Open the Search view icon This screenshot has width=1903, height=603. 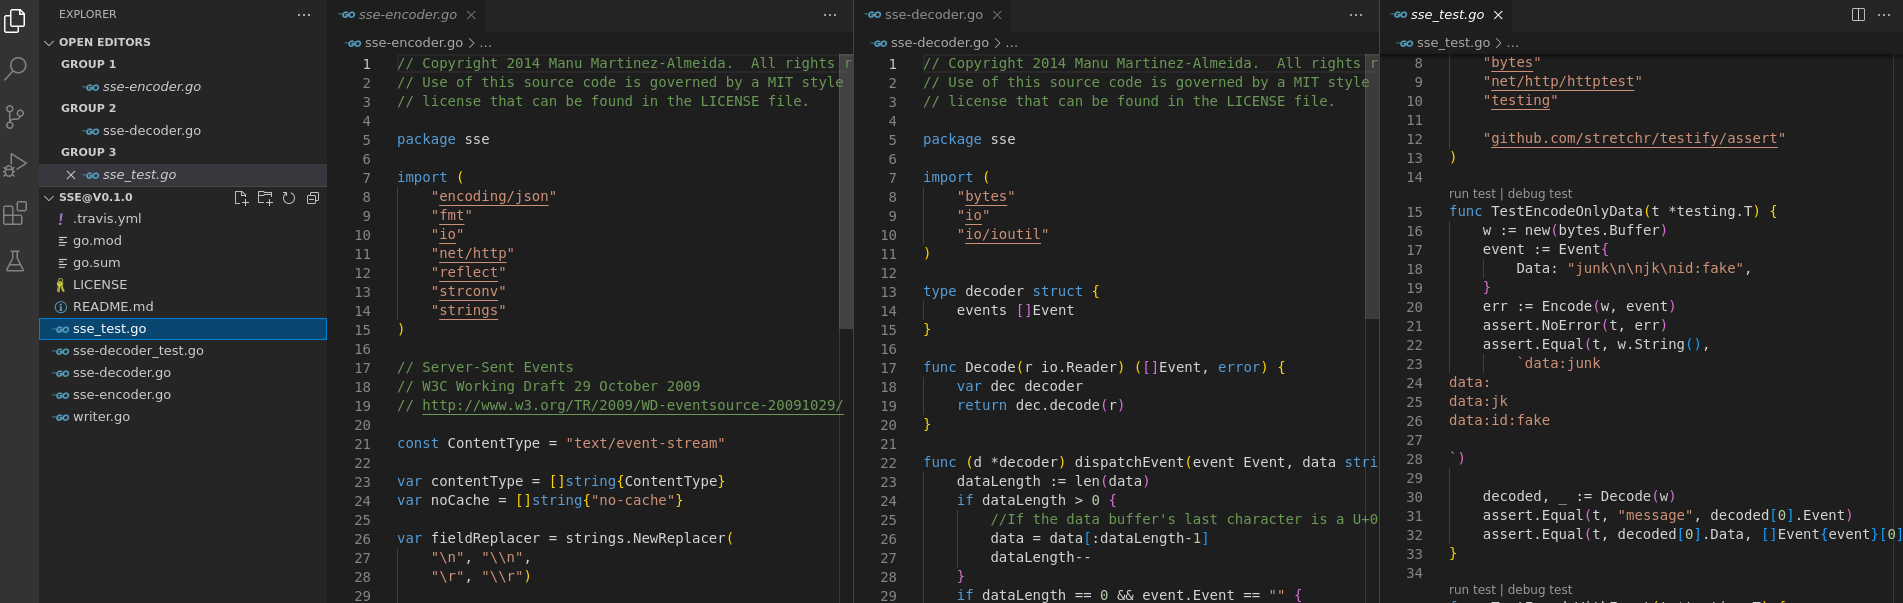click(15, 68)
